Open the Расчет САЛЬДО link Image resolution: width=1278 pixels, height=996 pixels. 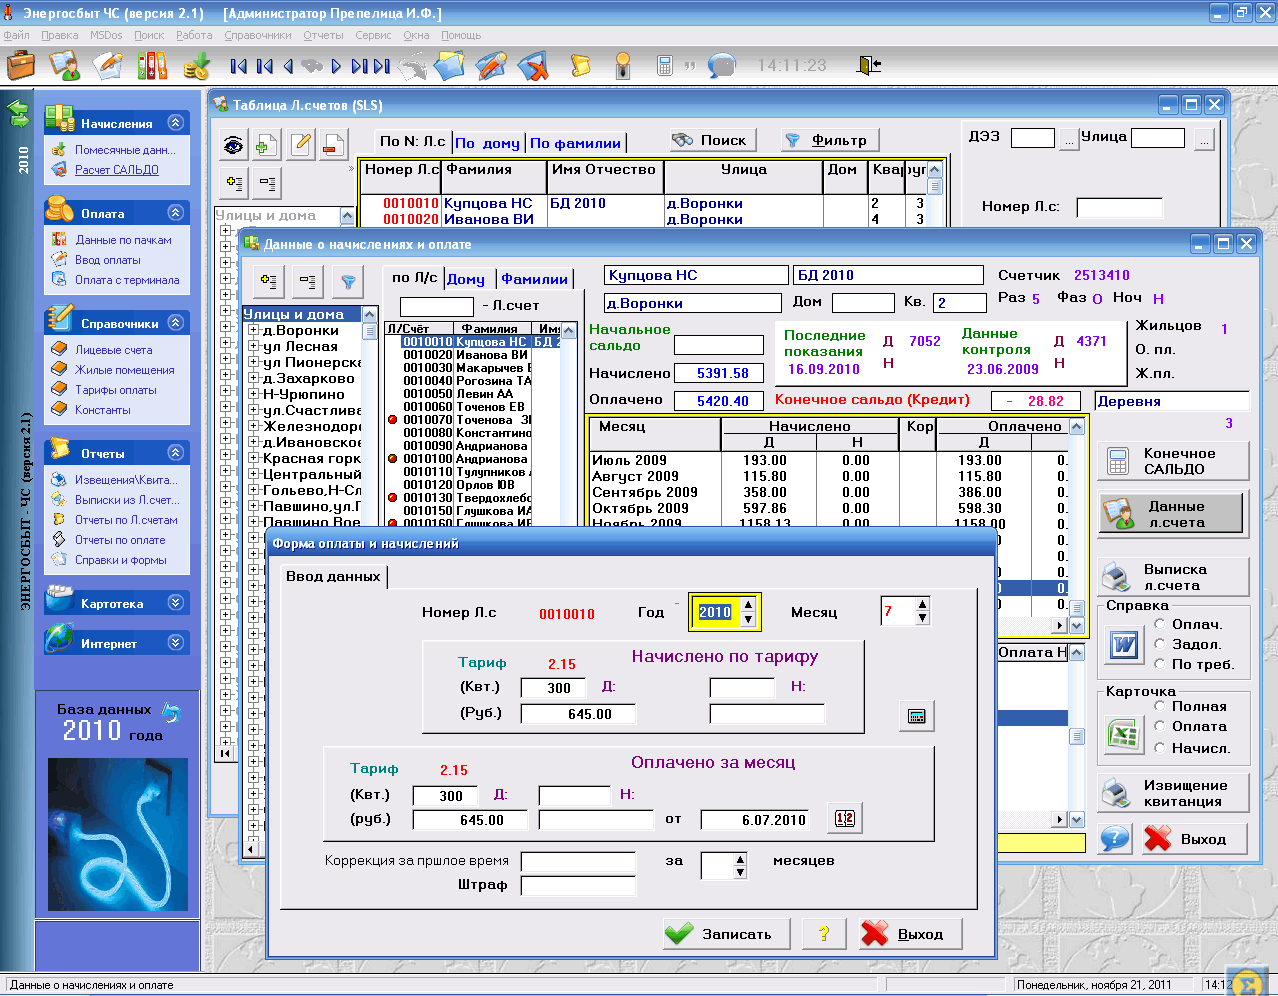click(116, 170)
